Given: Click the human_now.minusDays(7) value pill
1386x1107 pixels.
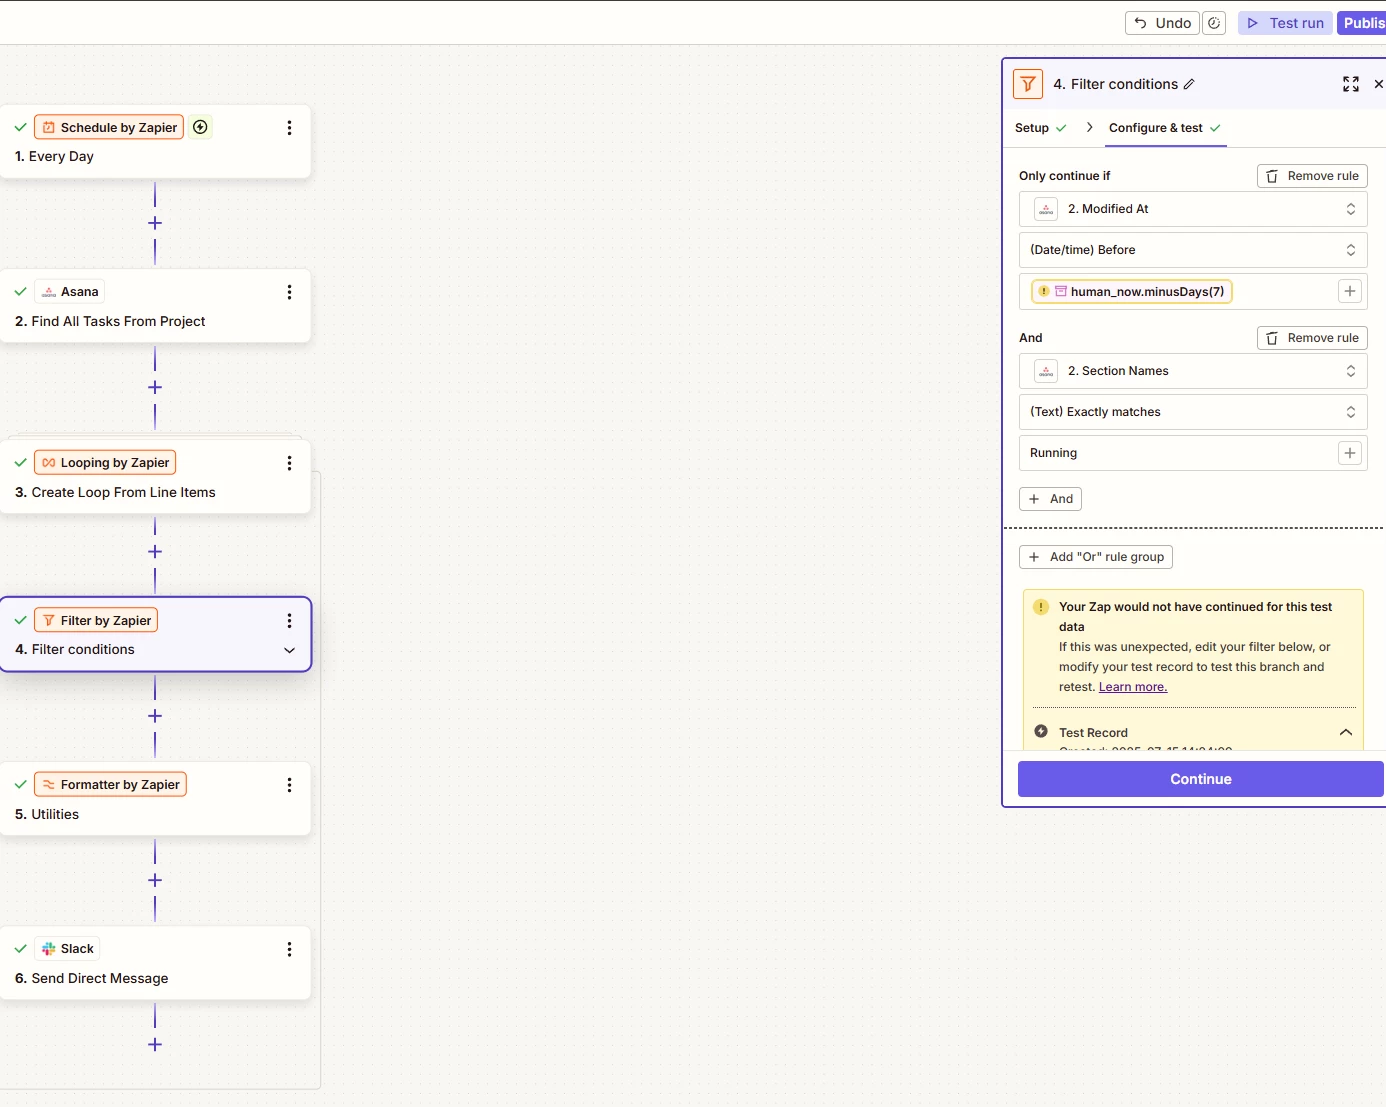Looking at the screenshot, I should [1132, 291].
